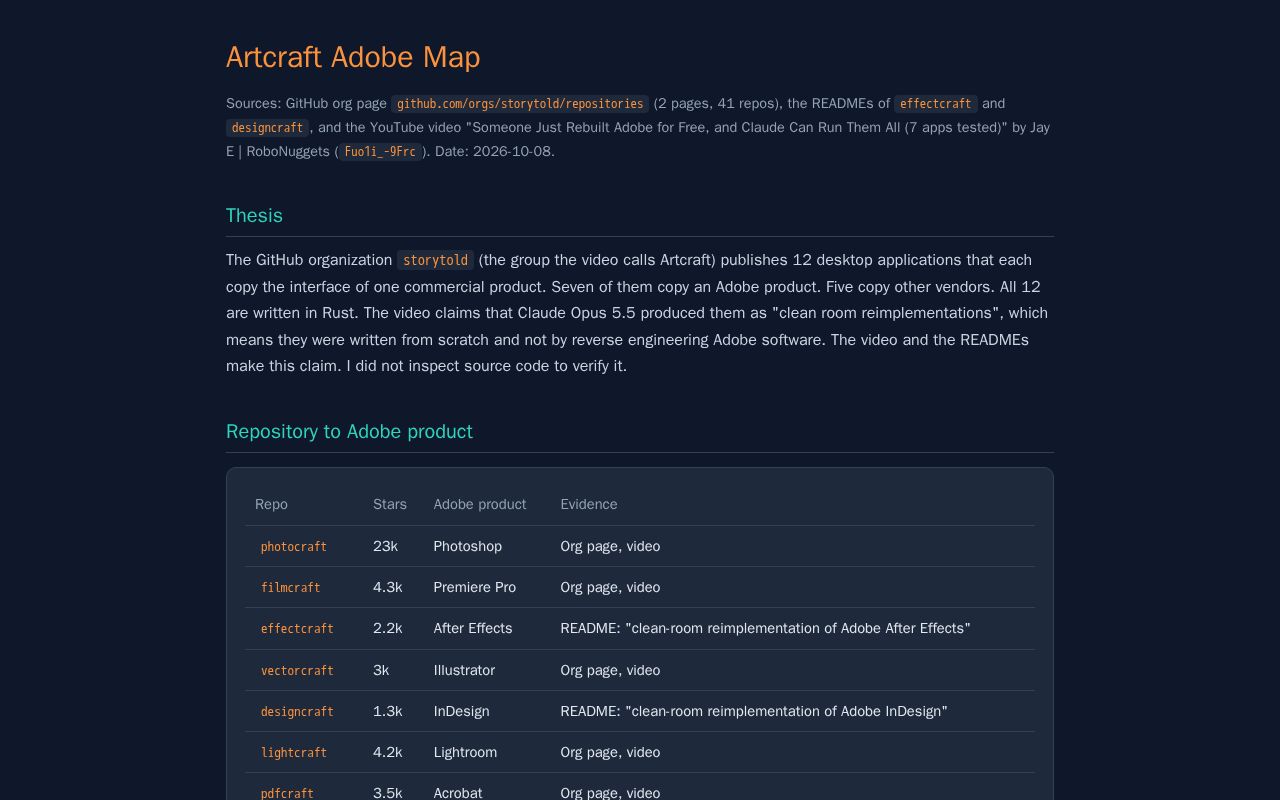
Task: Click the Stars column header
Action: (x=390, y=504)
